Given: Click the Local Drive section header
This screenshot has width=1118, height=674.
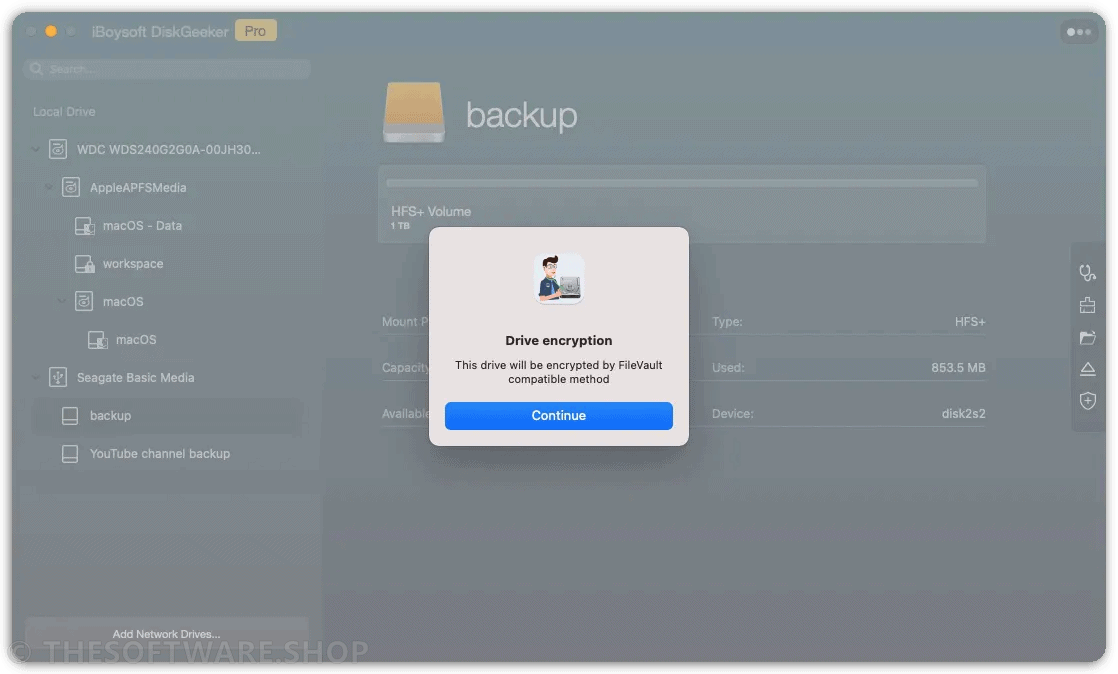Looking at the screenshot, I should [64, 112].
